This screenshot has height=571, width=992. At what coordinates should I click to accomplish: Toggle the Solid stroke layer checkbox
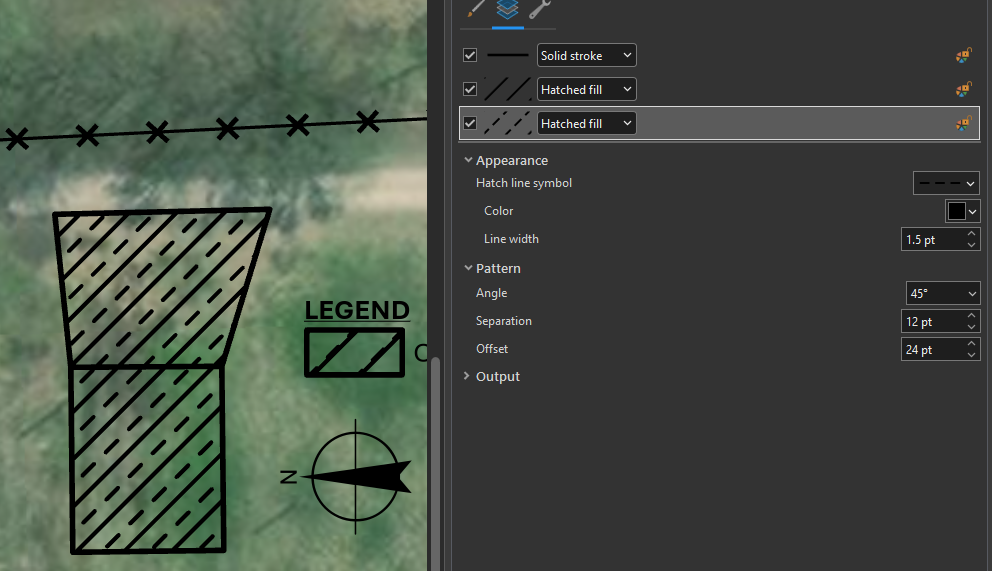click(470, 55)
